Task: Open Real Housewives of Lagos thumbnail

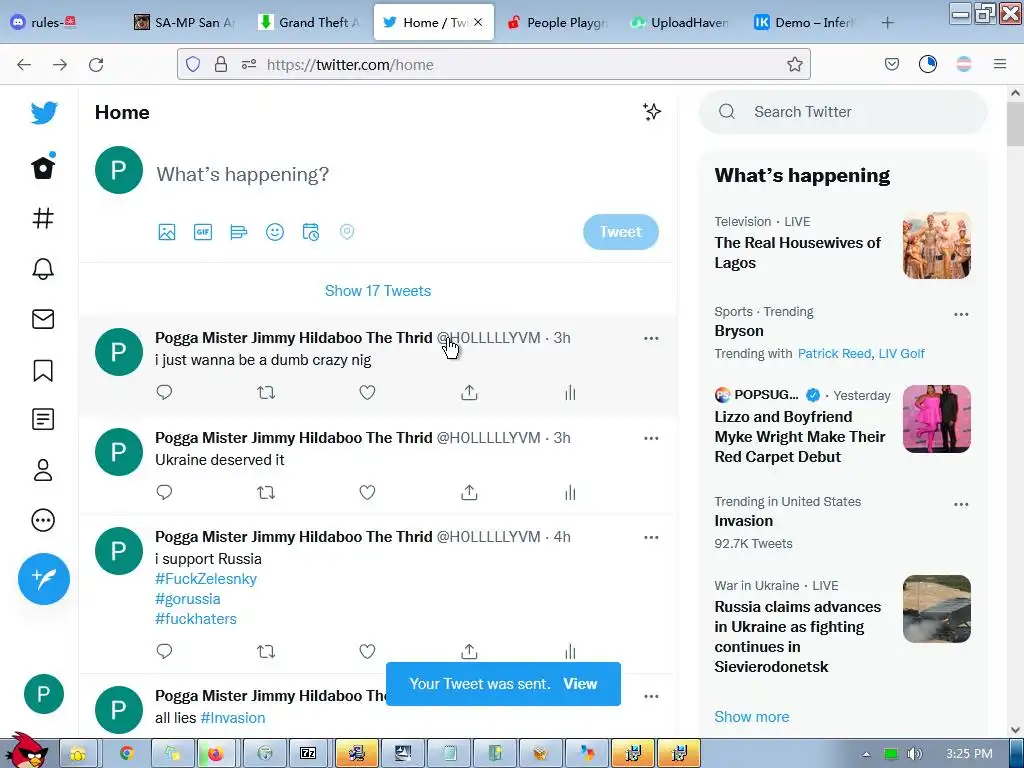Action: 936,245
